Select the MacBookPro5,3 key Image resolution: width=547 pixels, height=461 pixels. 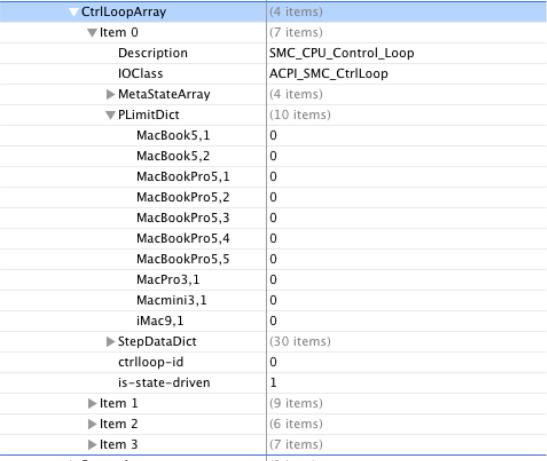coord(183,218)
